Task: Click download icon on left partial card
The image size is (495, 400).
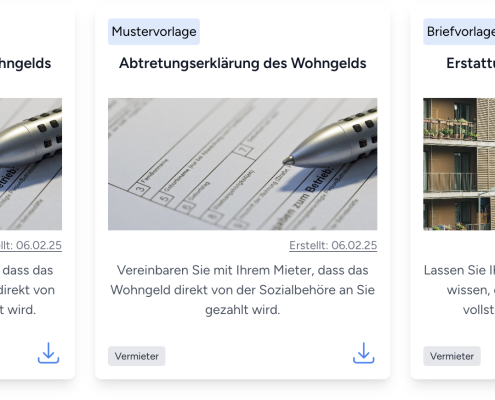Action: click(x=48, y=353)
